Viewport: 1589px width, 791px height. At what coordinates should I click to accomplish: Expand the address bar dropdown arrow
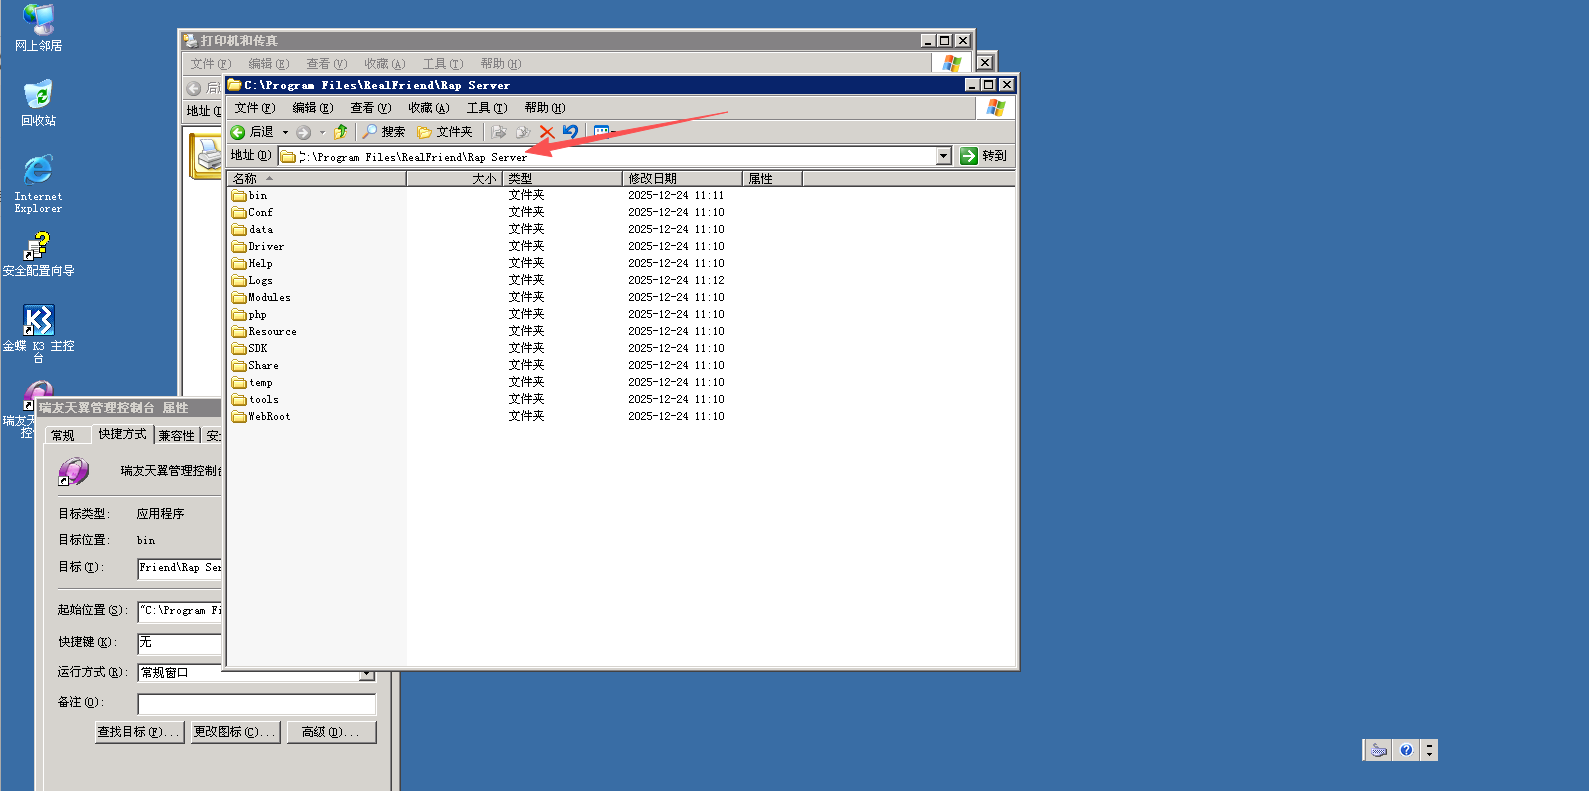943,156
